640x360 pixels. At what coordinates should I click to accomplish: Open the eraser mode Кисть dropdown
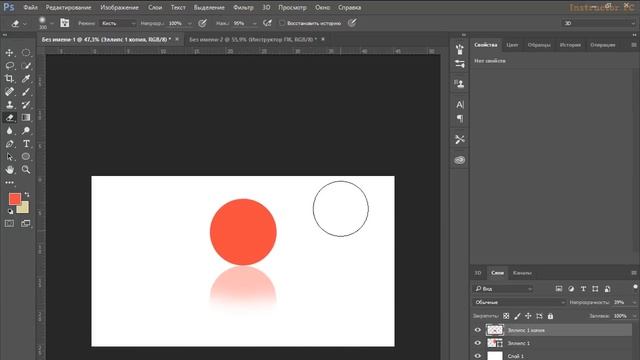(118, 23)
